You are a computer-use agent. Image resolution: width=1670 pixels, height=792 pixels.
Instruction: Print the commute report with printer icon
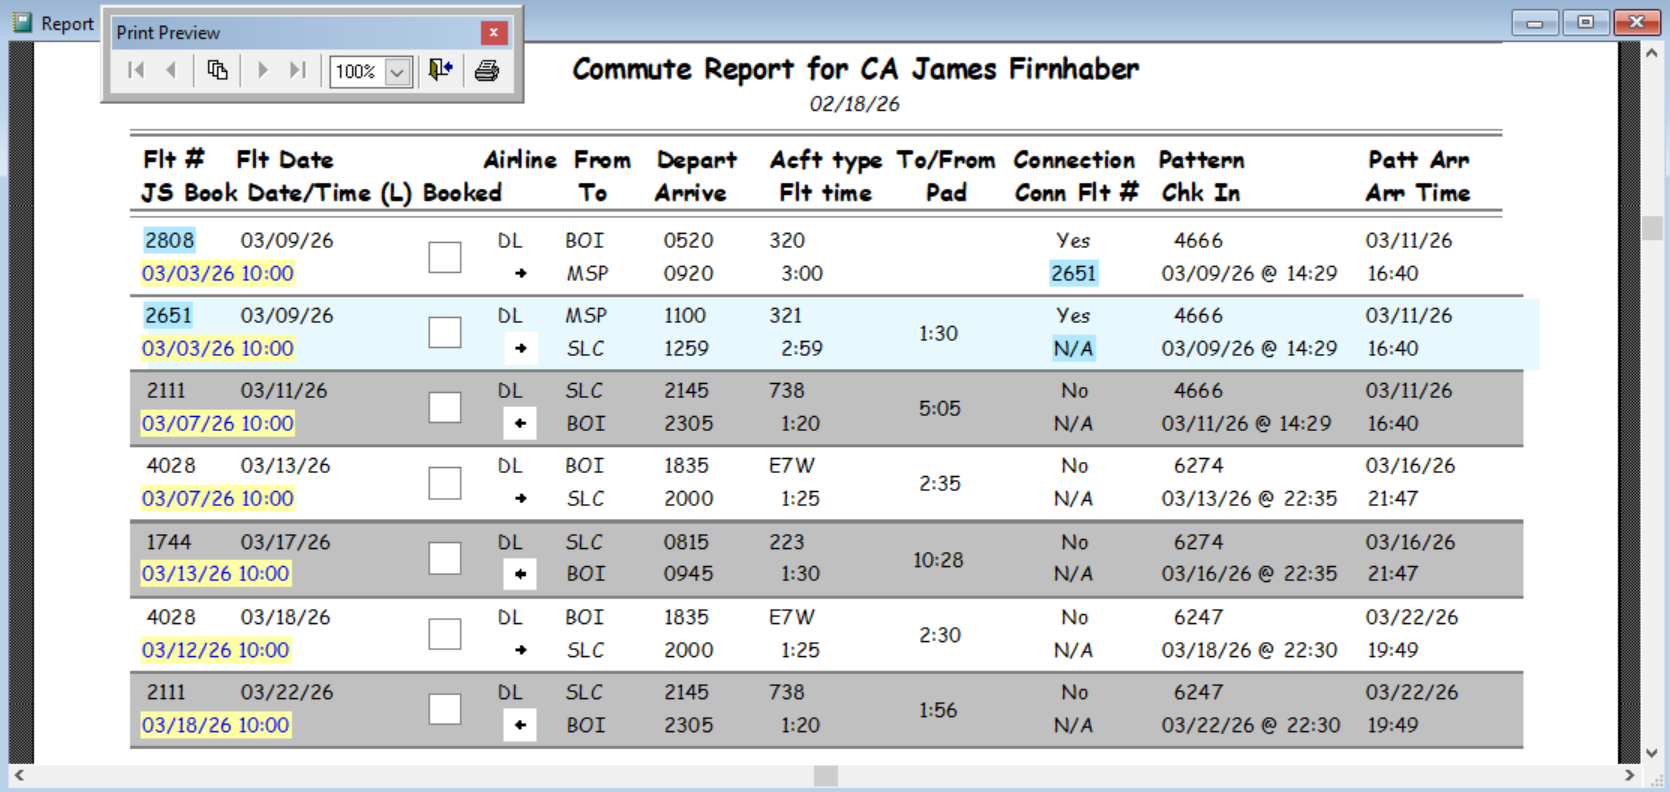coord(487,70)
